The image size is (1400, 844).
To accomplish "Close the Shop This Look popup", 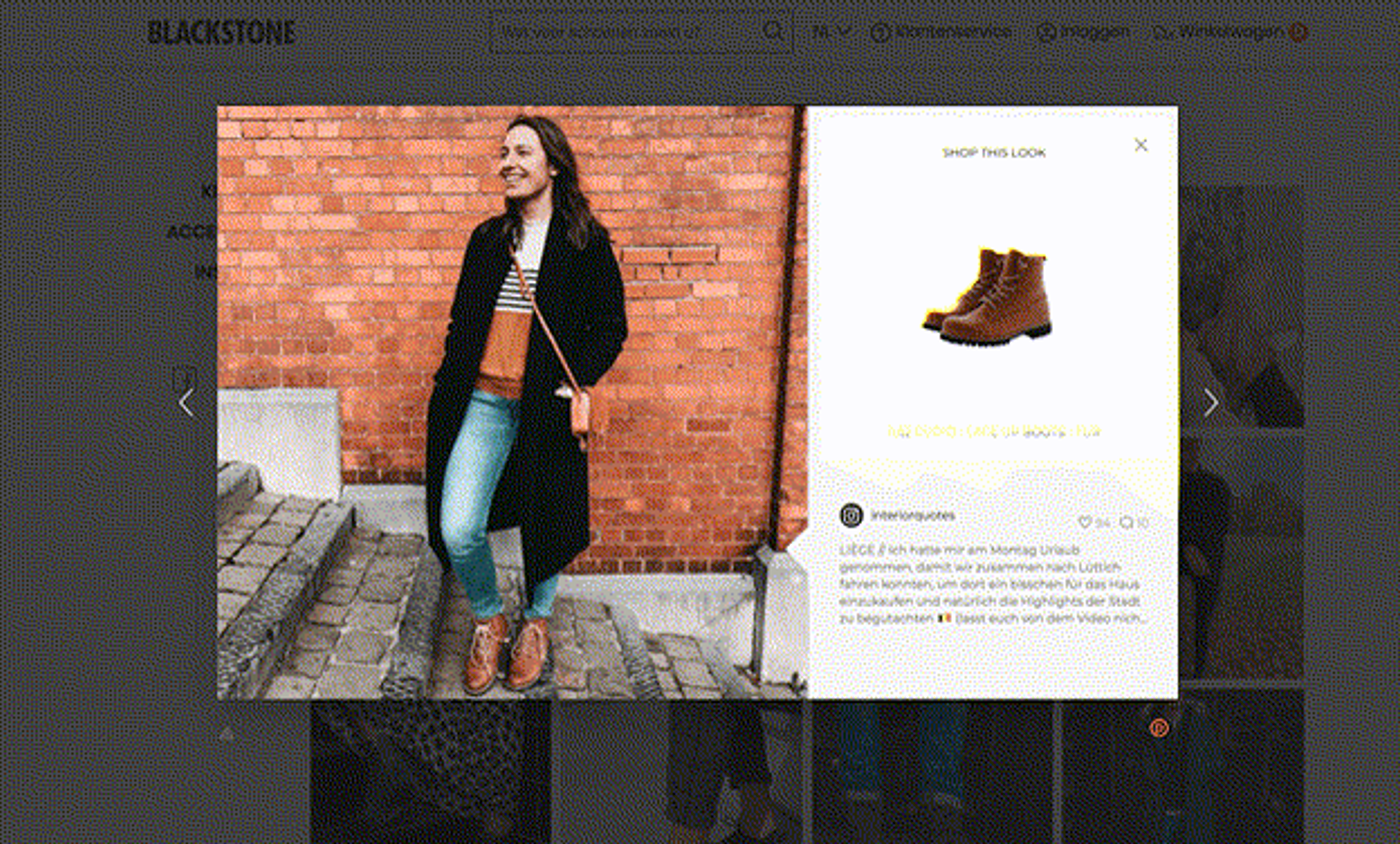I will 1140,145.
